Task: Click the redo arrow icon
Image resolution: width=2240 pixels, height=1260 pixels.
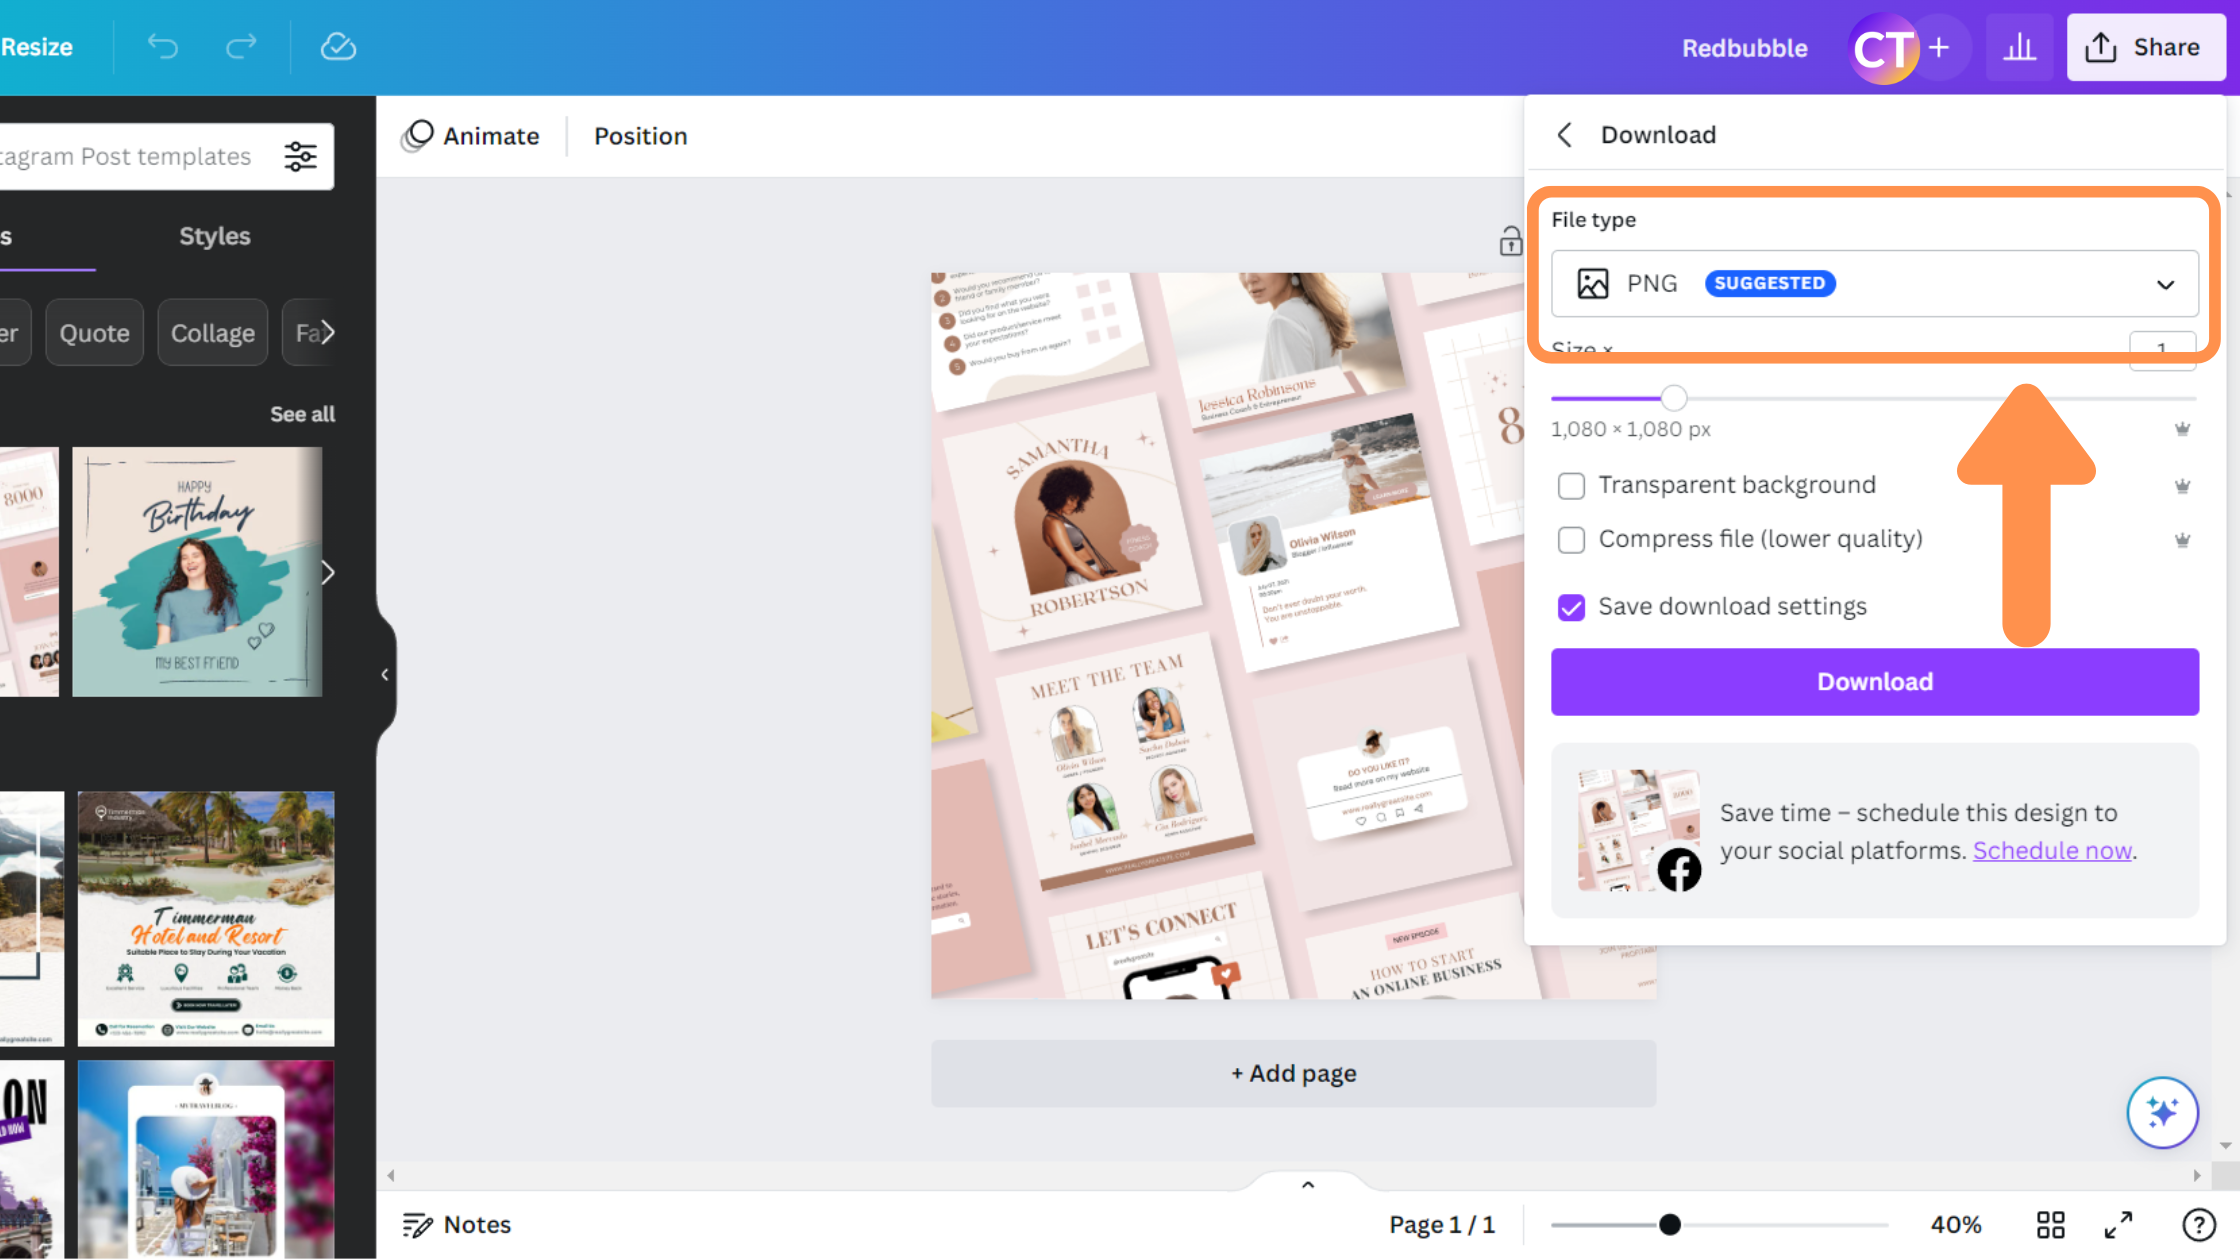Action: tap(241, 47)
